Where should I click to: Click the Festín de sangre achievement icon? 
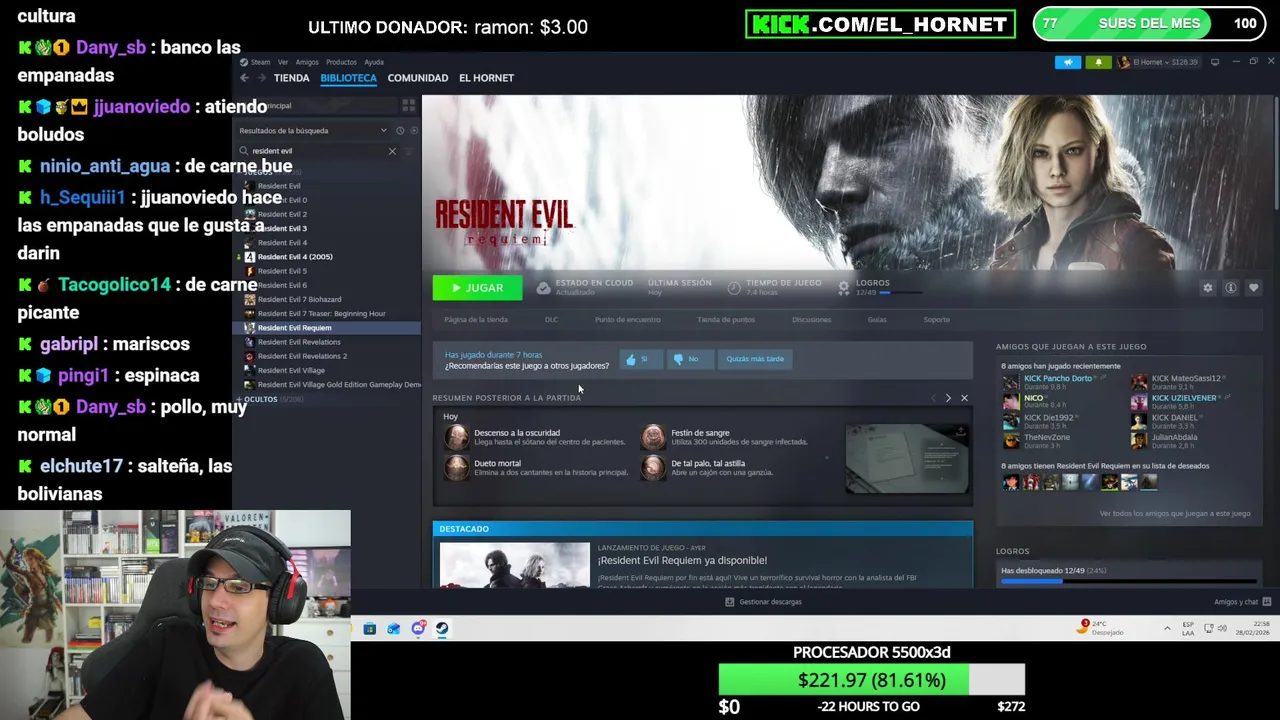653,437
